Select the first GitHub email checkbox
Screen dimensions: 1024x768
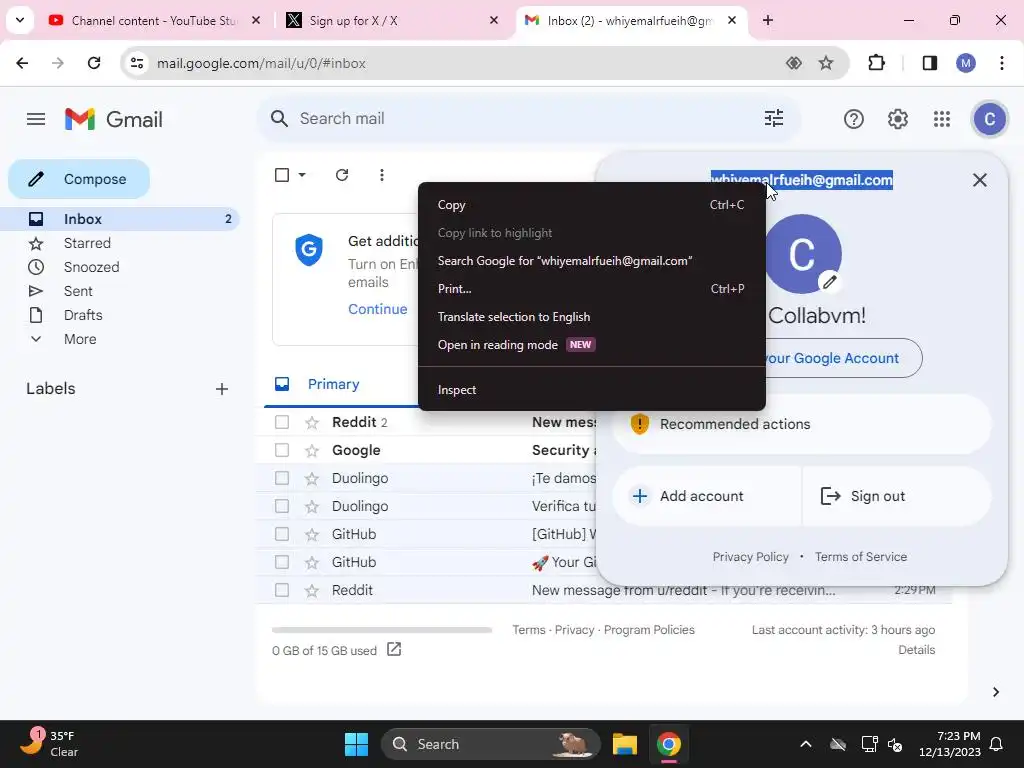point(282,534)
